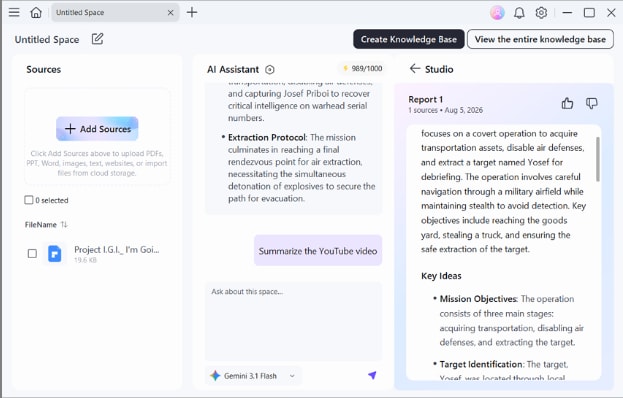Click the 1 sources Aug 5, 2026 label
Image resolution: width=623 pixels, height=398 pixels.
click(445, 110)
